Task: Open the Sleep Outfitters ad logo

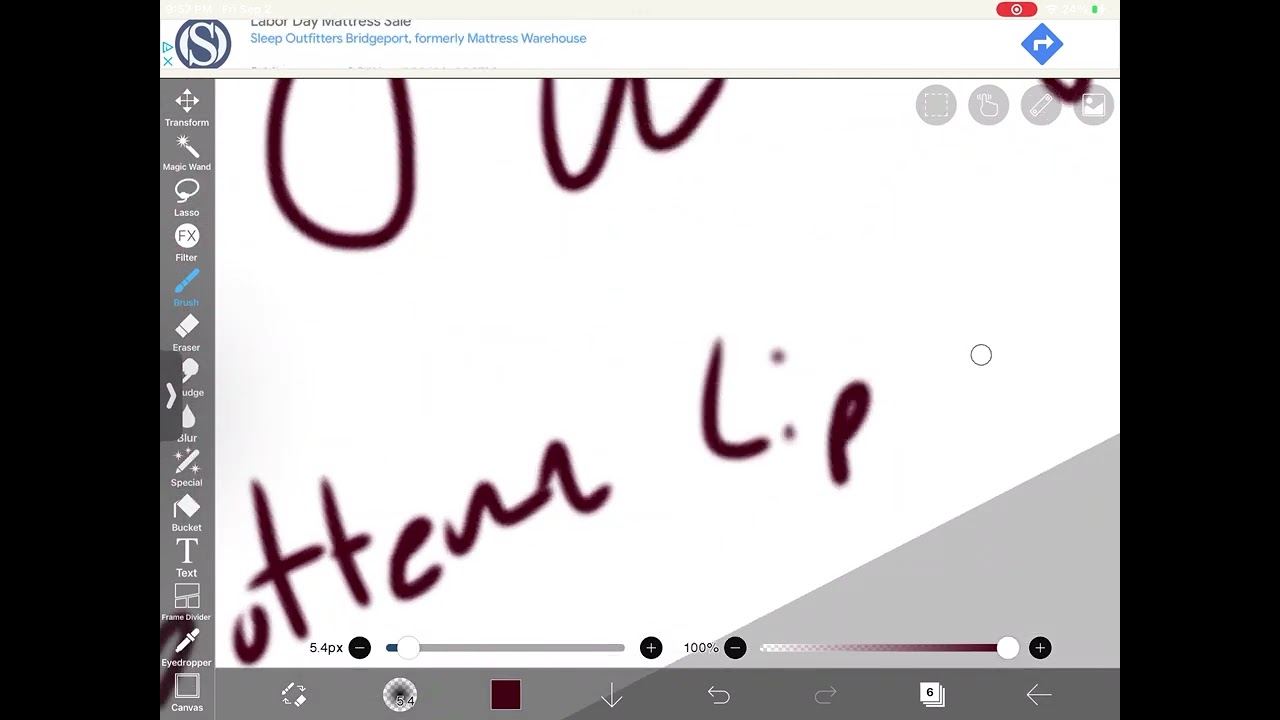Action: [x=203, y=43]
